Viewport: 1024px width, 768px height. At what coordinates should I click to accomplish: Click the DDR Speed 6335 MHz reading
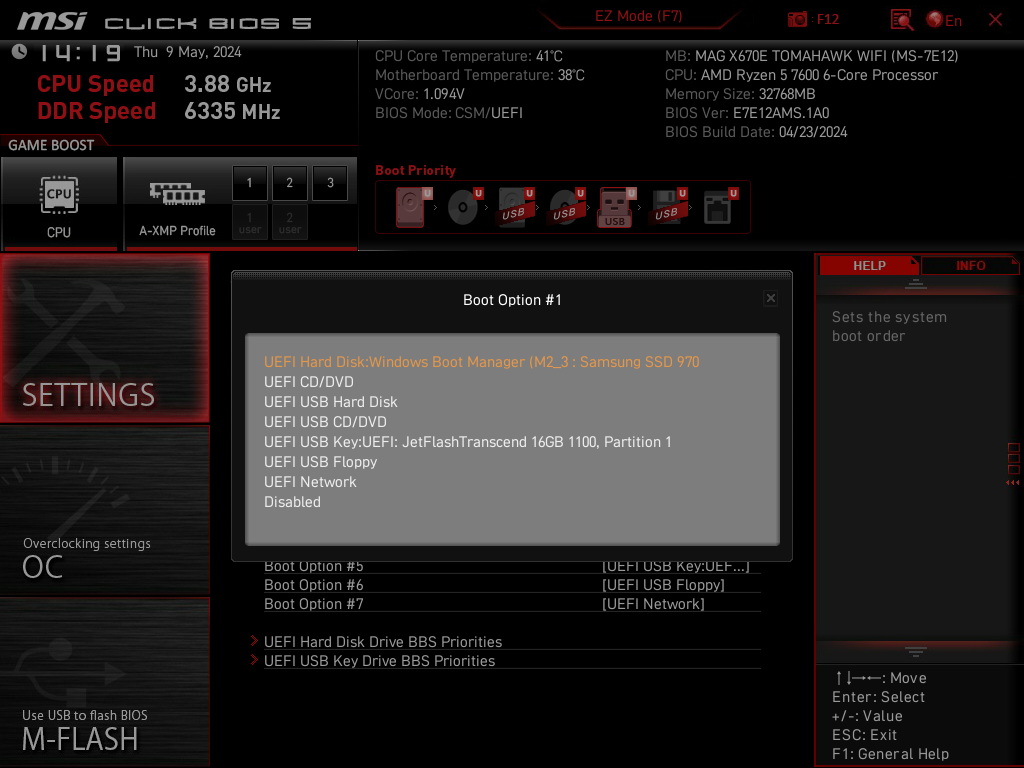coord(232,111)
